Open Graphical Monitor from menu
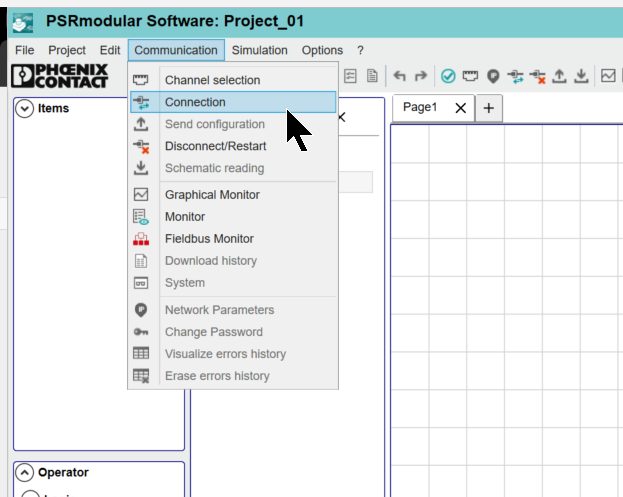This screenshot has height=497, width=623. [x=233, y=195]
